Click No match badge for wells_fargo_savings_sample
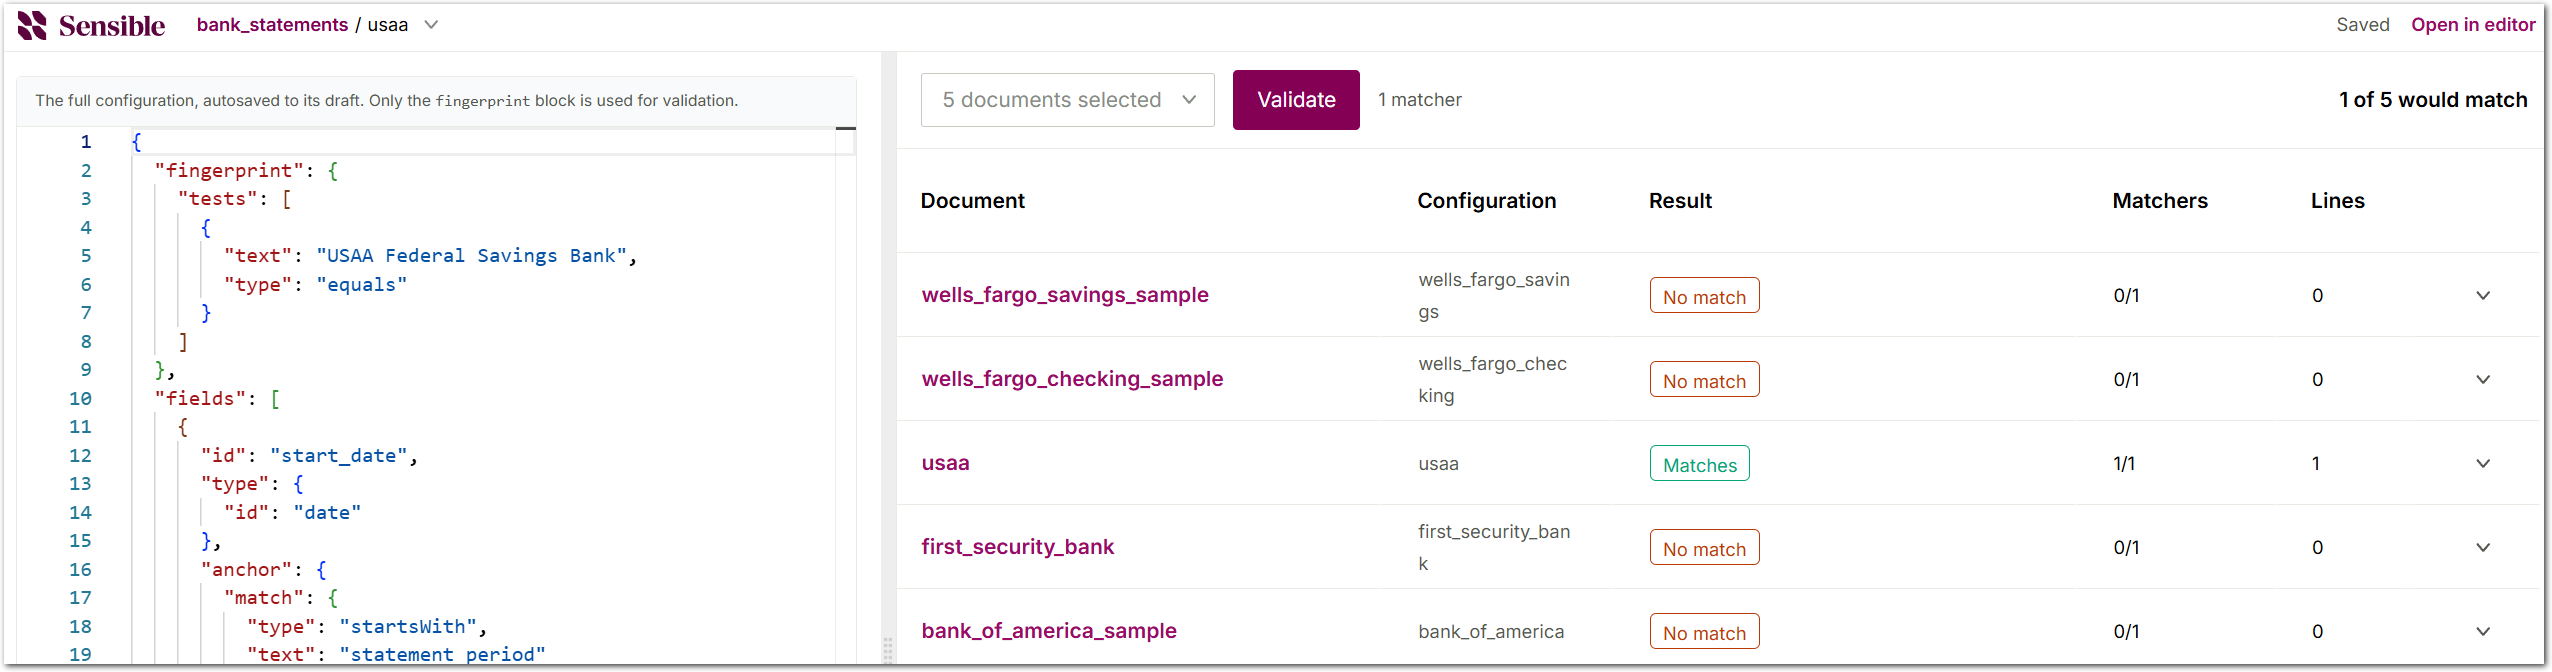This screenshot has height=672, width=2552. tap(1704, 296)
